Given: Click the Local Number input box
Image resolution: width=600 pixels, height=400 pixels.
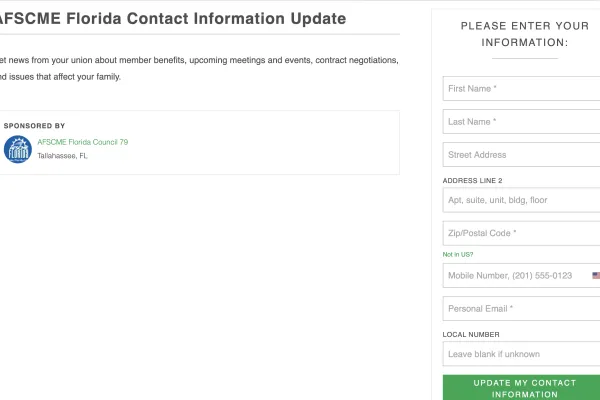Looking at the screenshot, I should pyautogui.click(x=520, y=354).
